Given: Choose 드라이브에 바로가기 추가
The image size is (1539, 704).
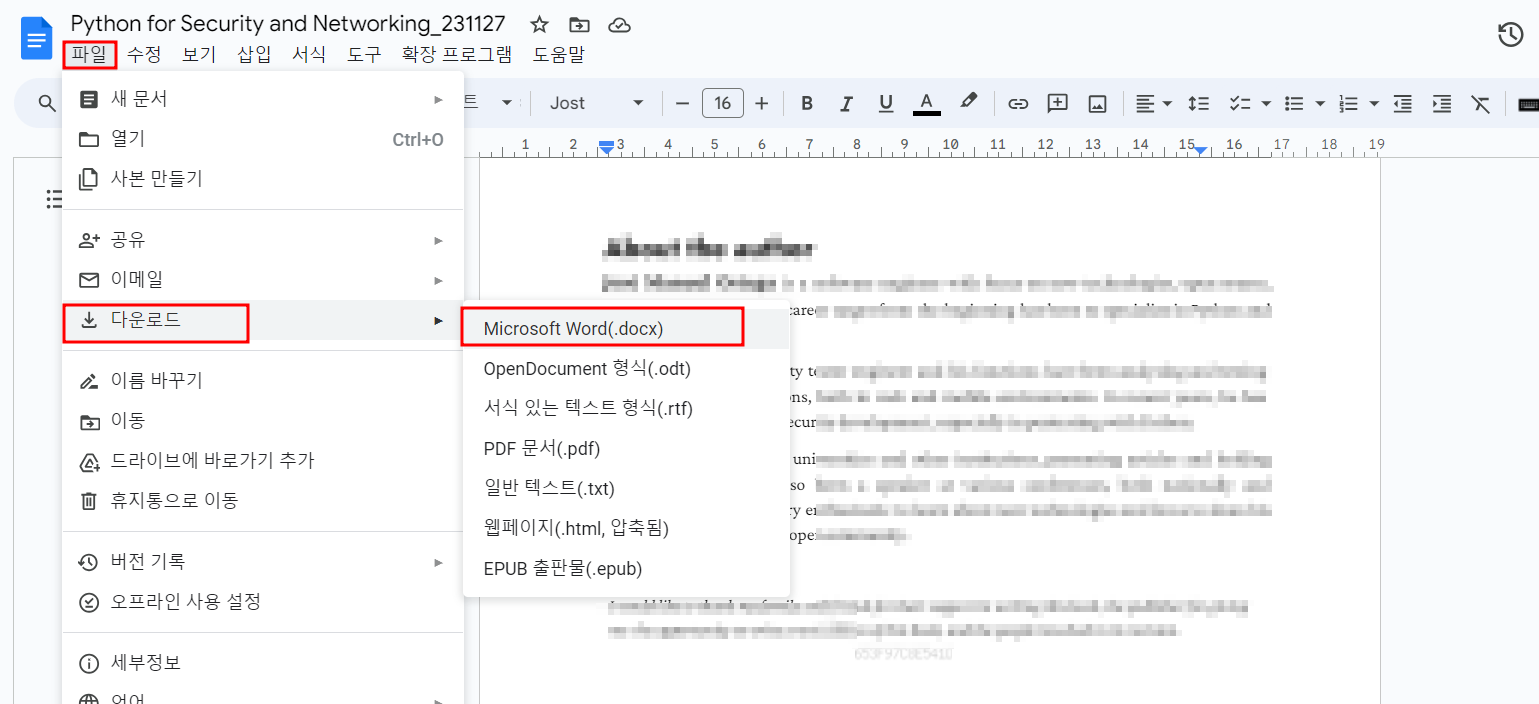Looking at the screenshot, I should [263, 461].
